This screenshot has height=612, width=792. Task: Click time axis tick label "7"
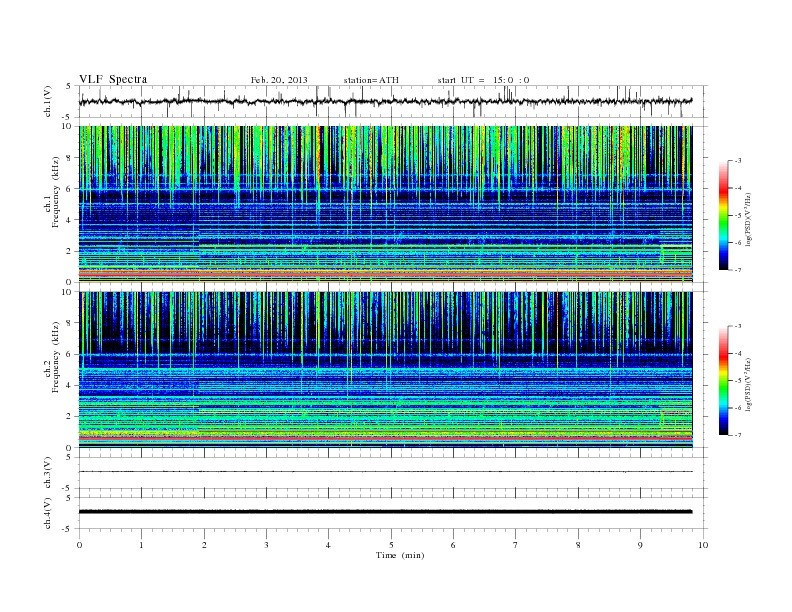[516, 545]
